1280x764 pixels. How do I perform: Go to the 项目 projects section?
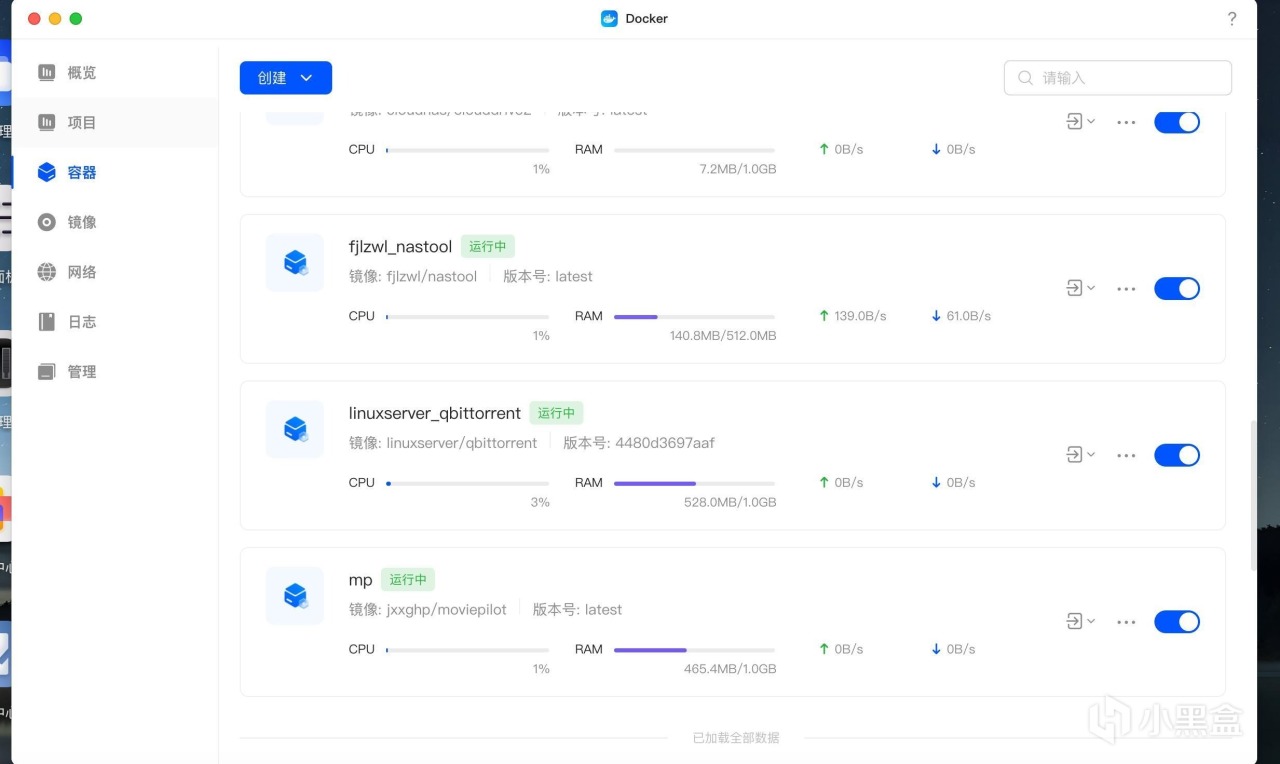click(x=115, y=123)
